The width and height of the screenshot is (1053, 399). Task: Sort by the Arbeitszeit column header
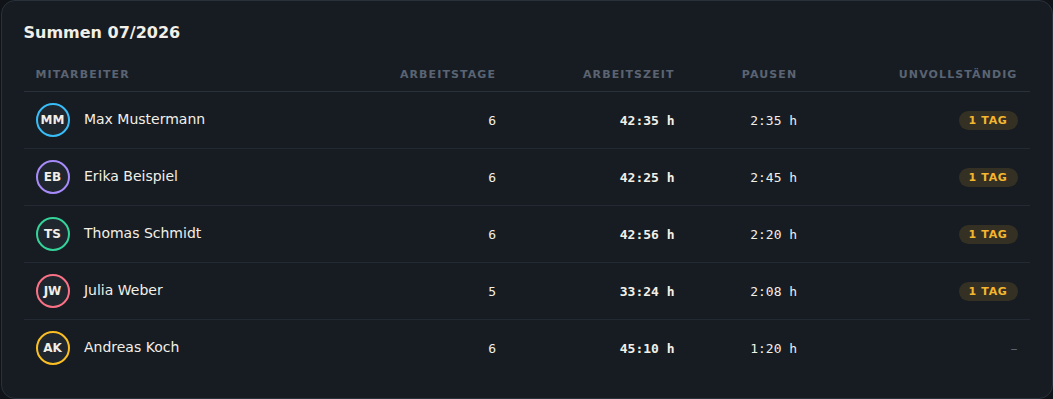[x=629, y=75]
